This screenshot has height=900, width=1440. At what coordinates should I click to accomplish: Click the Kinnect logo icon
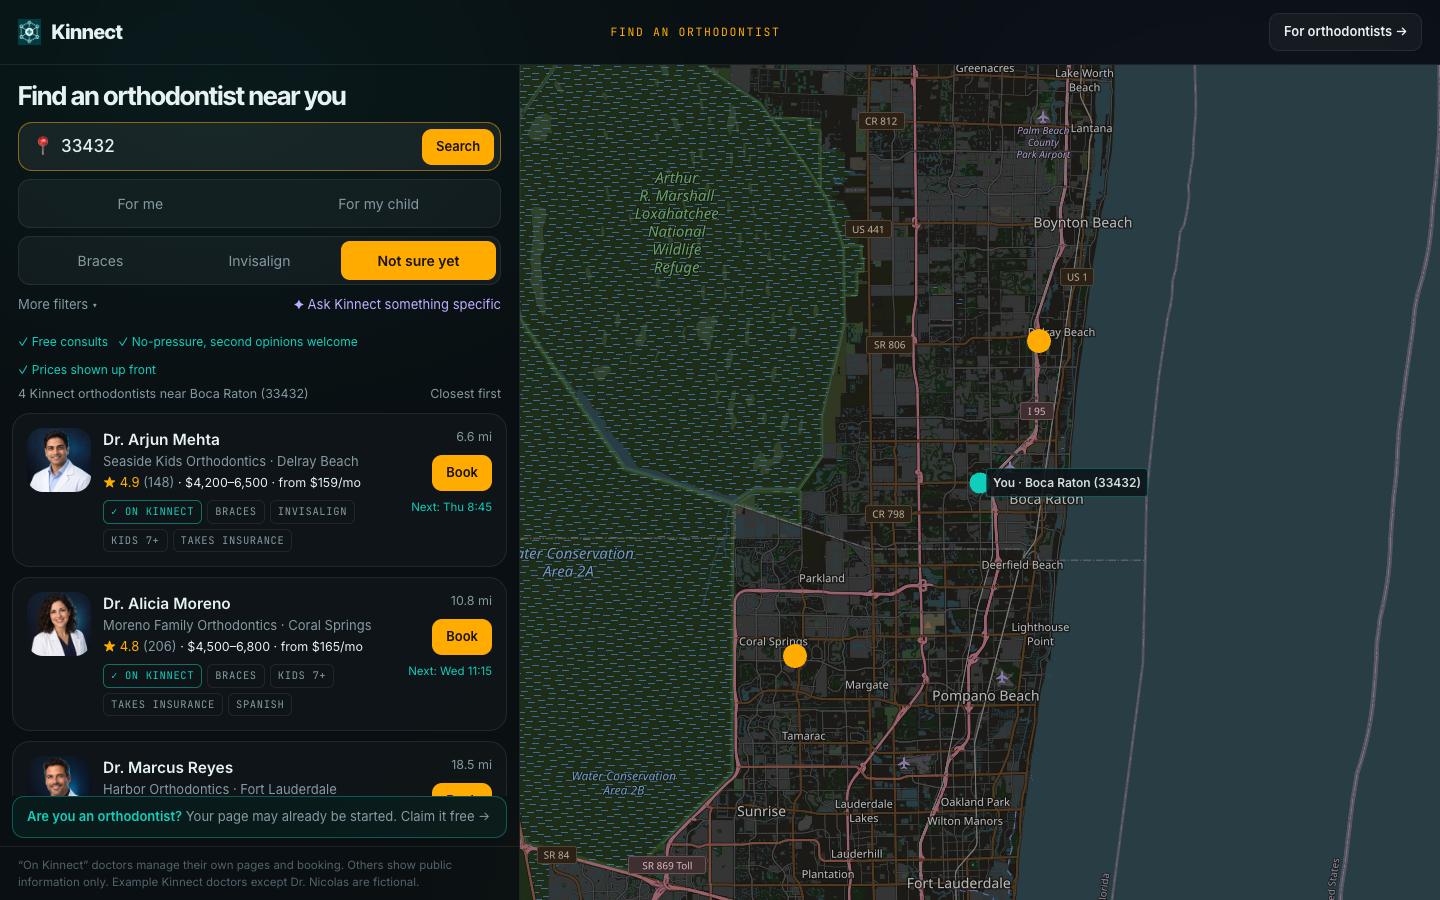tap(30, 32)
